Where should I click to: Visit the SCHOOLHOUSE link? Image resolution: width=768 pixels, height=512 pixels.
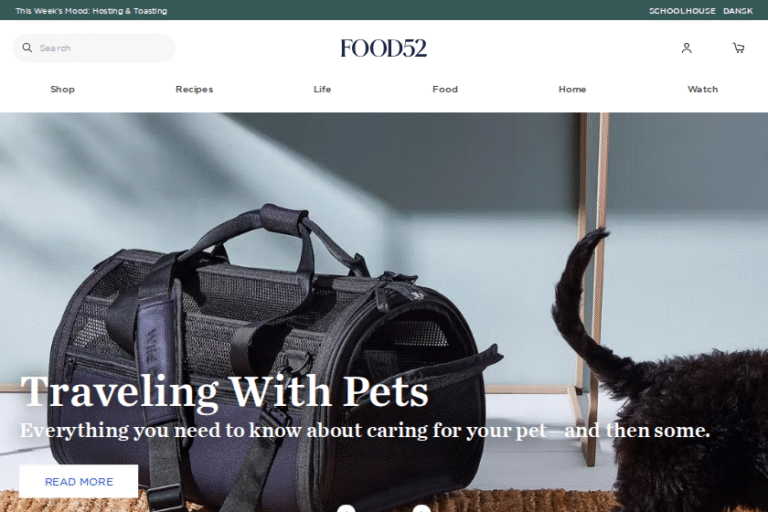tap(682, 11)
